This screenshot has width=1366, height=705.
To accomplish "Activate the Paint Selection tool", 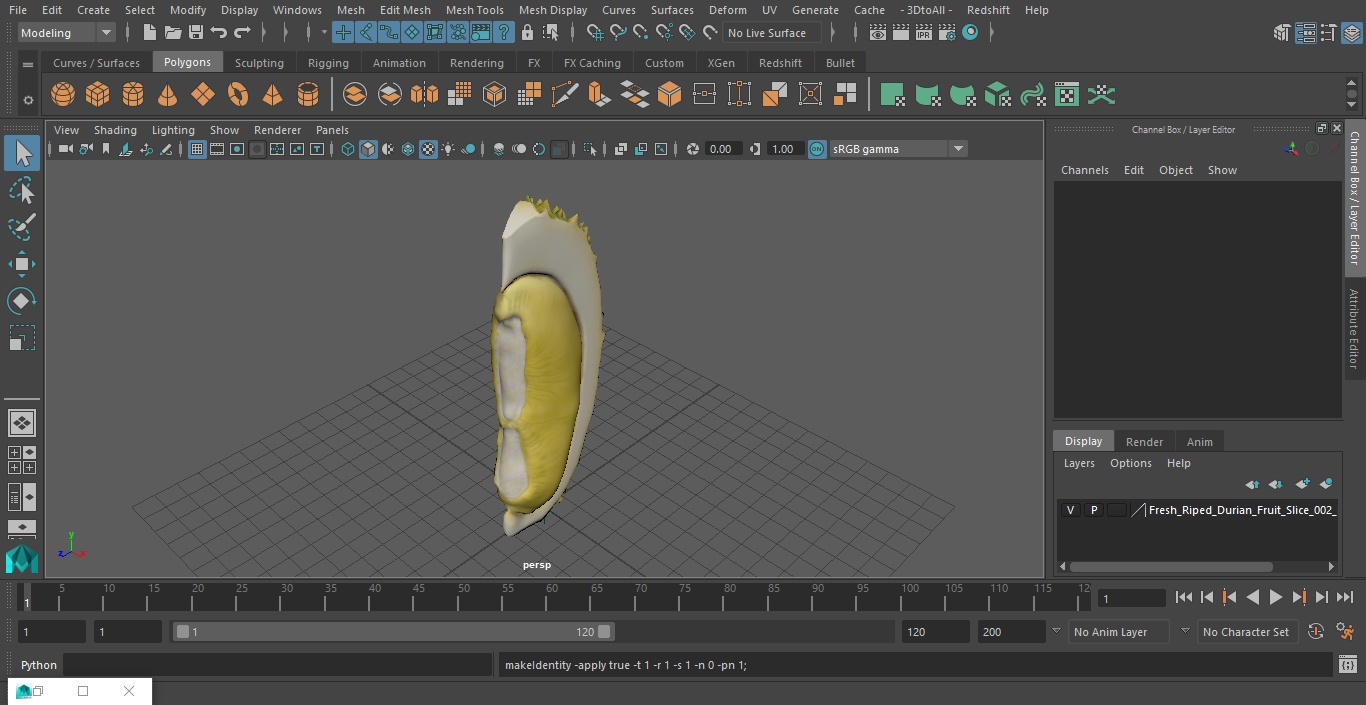I will 22,227.
